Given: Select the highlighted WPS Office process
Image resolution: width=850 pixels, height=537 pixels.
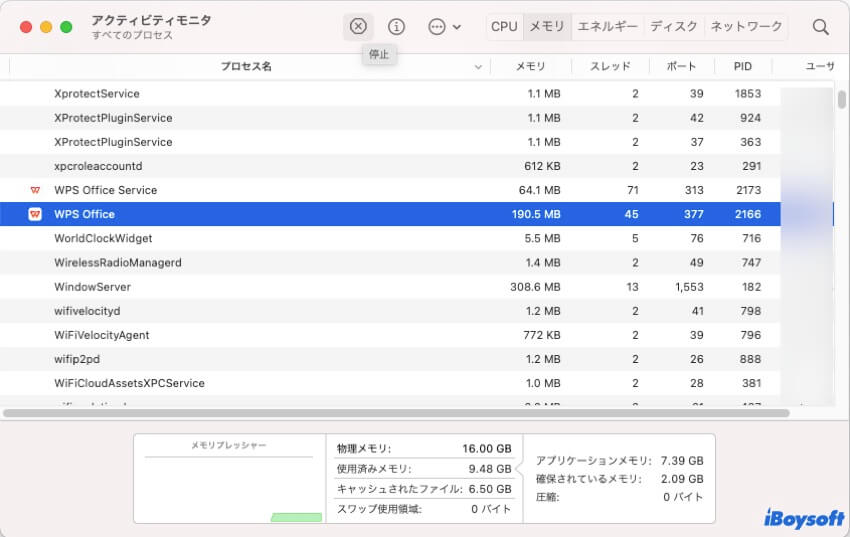Looking at the screenshot, I should pyautogui.click(x=390, y=214).
